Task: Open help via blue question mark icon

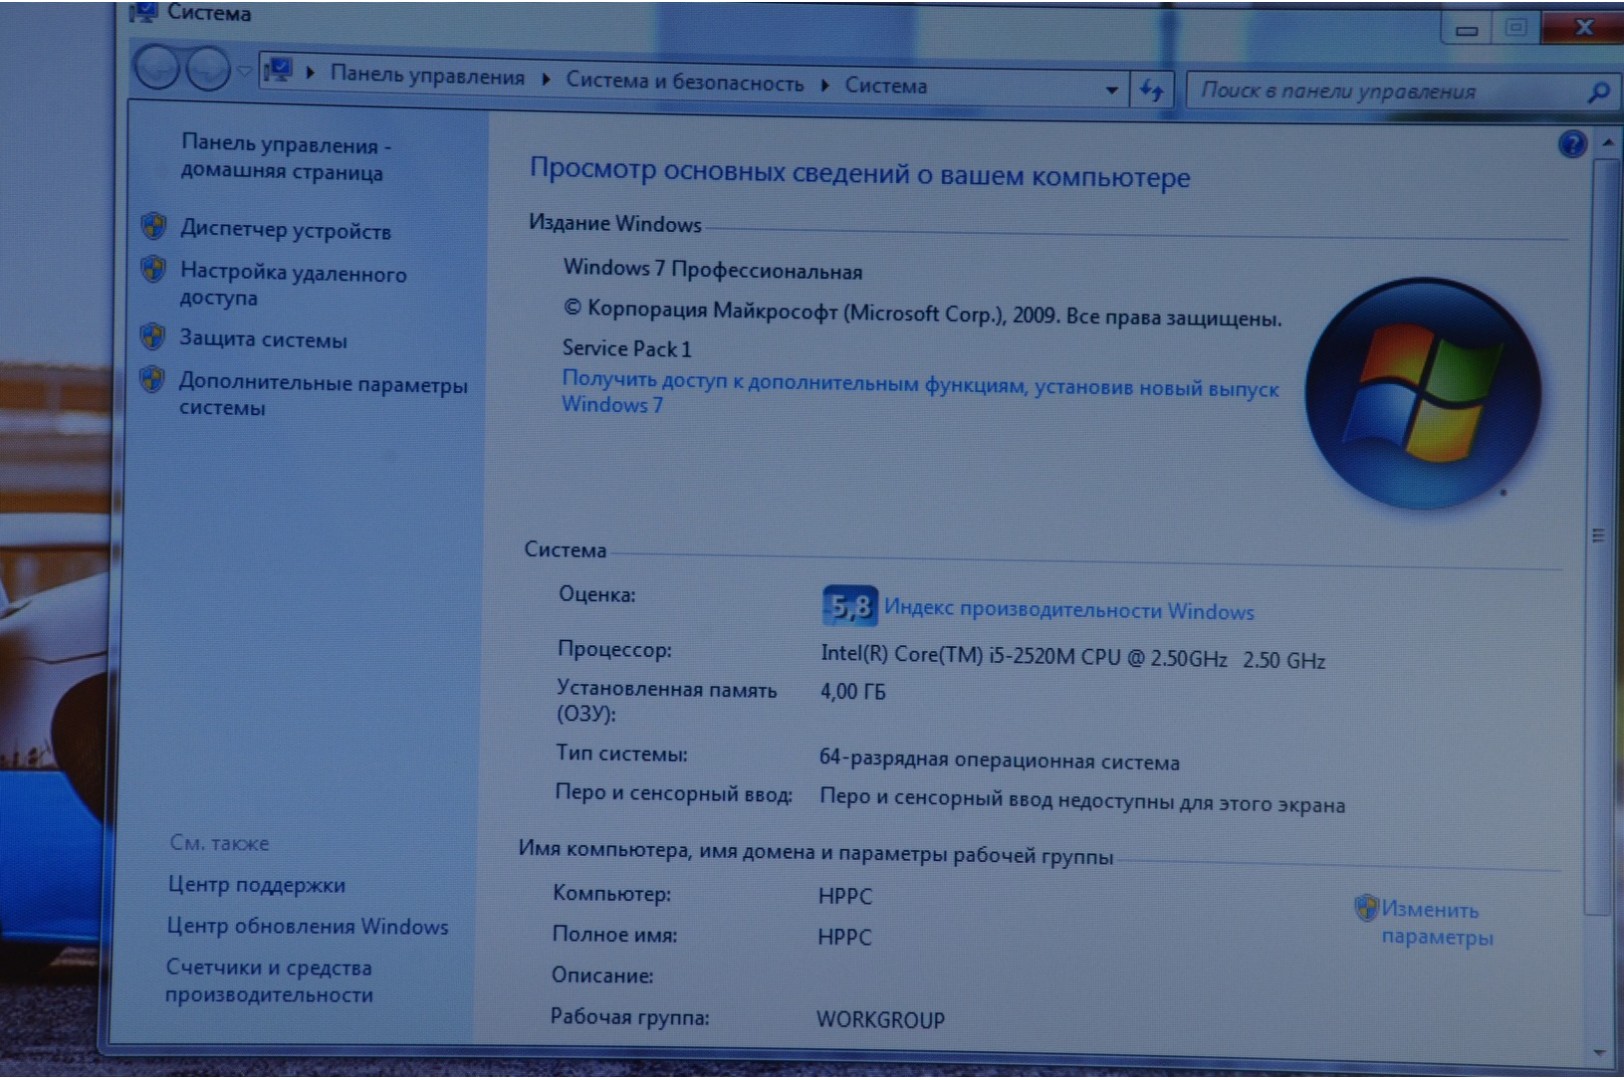Action: click(1571, 145)
